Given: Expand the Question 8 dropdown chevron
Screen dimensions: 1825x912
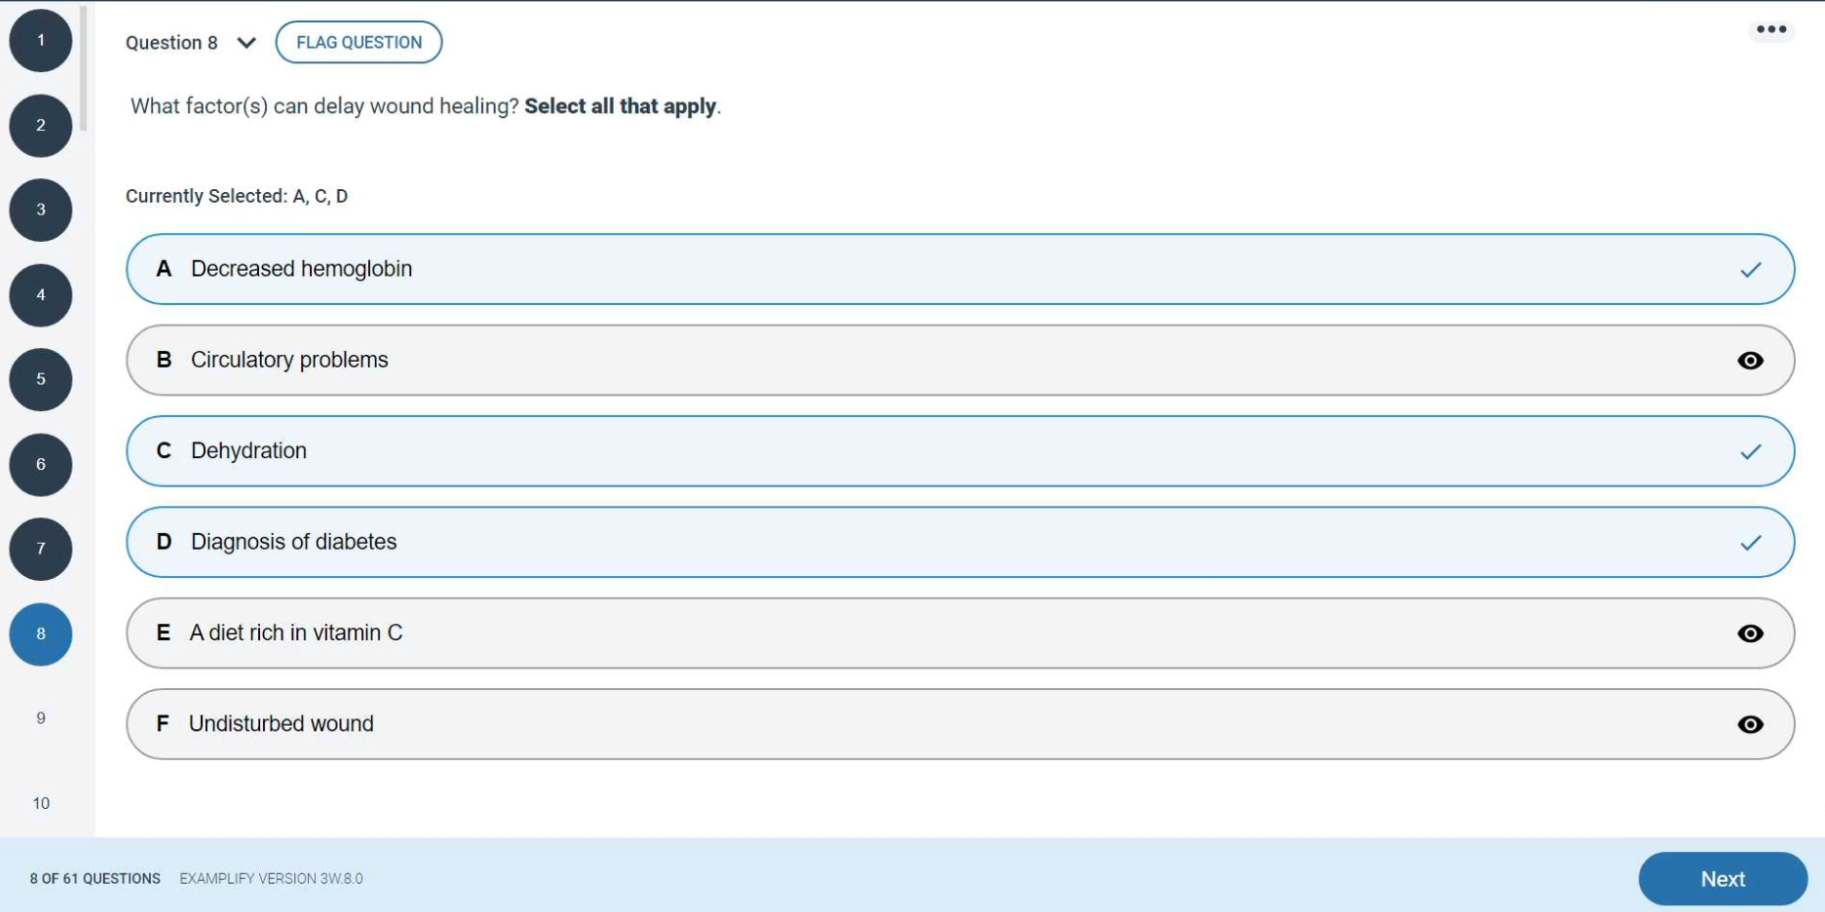Looking at the screenshot, I should pos(246,43).
